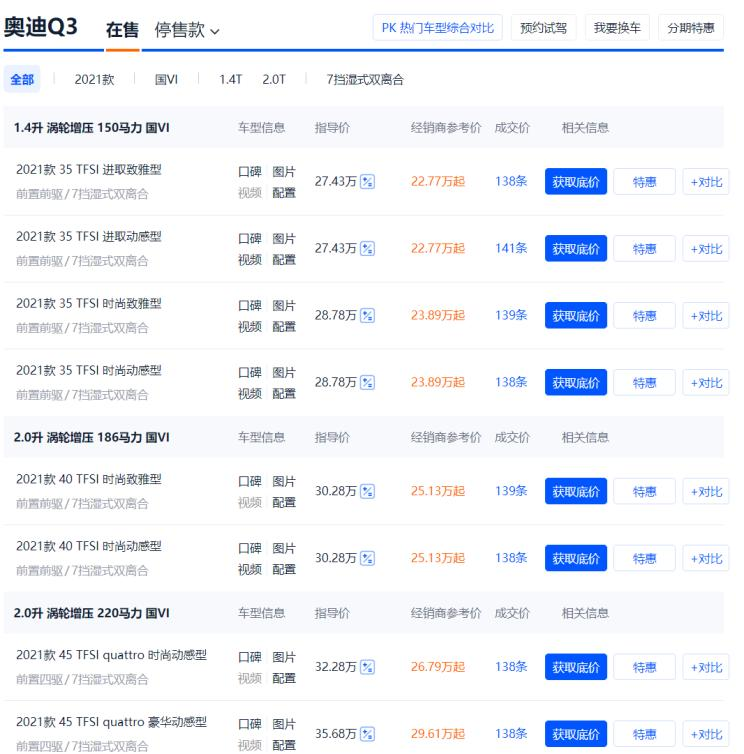Add 35 TFSI 进取动感型 to comparison

[x=706, y=249]
